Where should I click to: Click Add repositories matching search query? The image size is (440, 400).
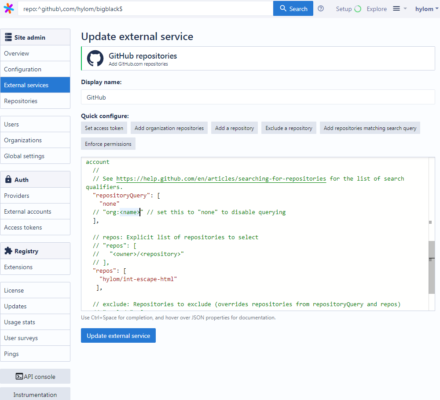370,128
